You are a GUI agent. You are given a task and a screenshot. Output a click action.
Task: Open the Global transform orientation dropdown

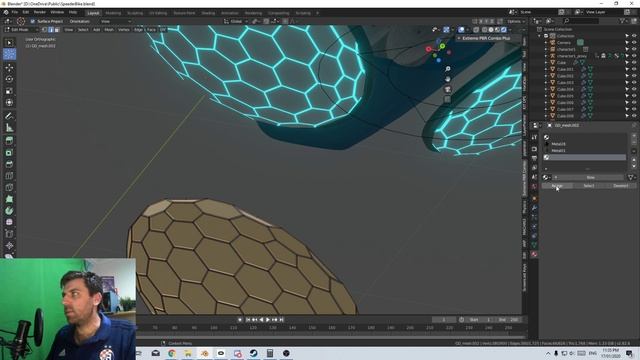tap(235, 21)
